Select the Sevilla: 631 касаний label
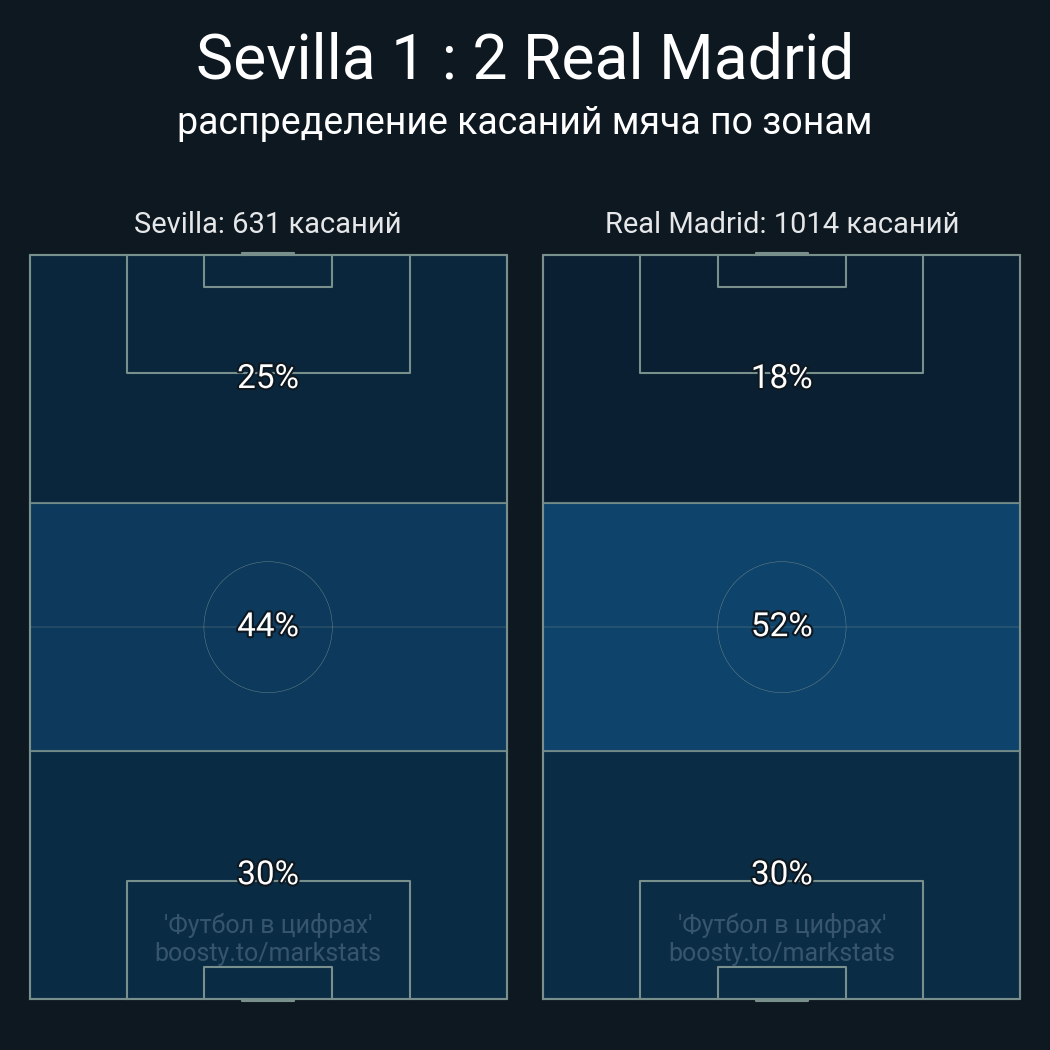This screenshot has height=1050, width=1050. [x=267, y=223]
